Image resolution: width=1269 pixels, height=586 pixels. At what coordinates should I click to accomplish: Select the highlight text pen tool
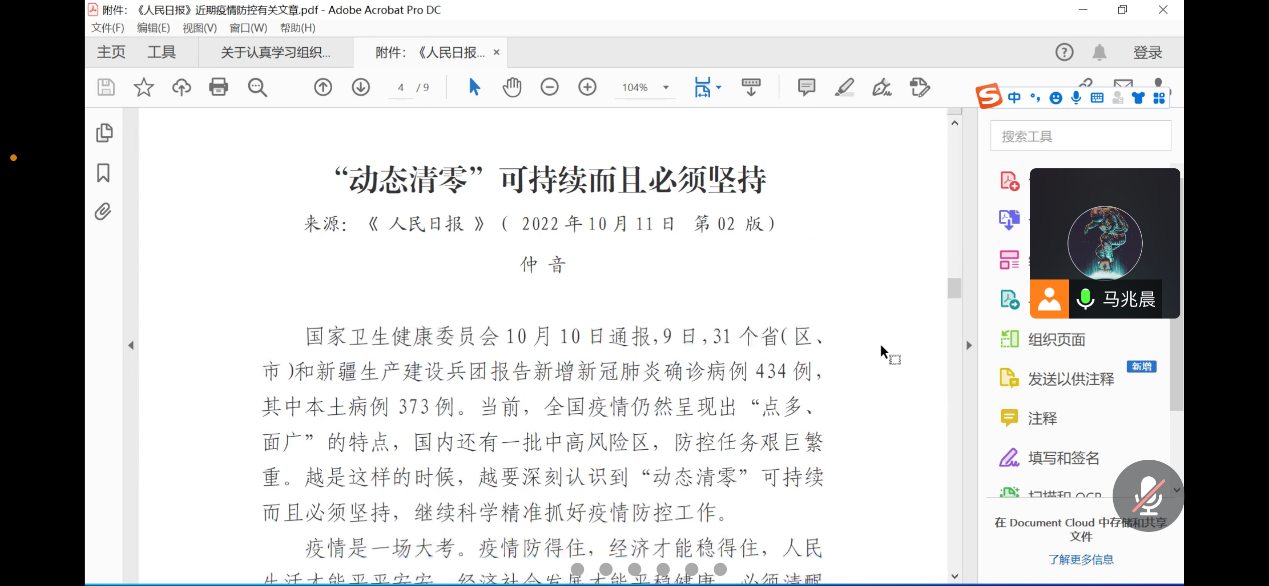tap(844, 87)
